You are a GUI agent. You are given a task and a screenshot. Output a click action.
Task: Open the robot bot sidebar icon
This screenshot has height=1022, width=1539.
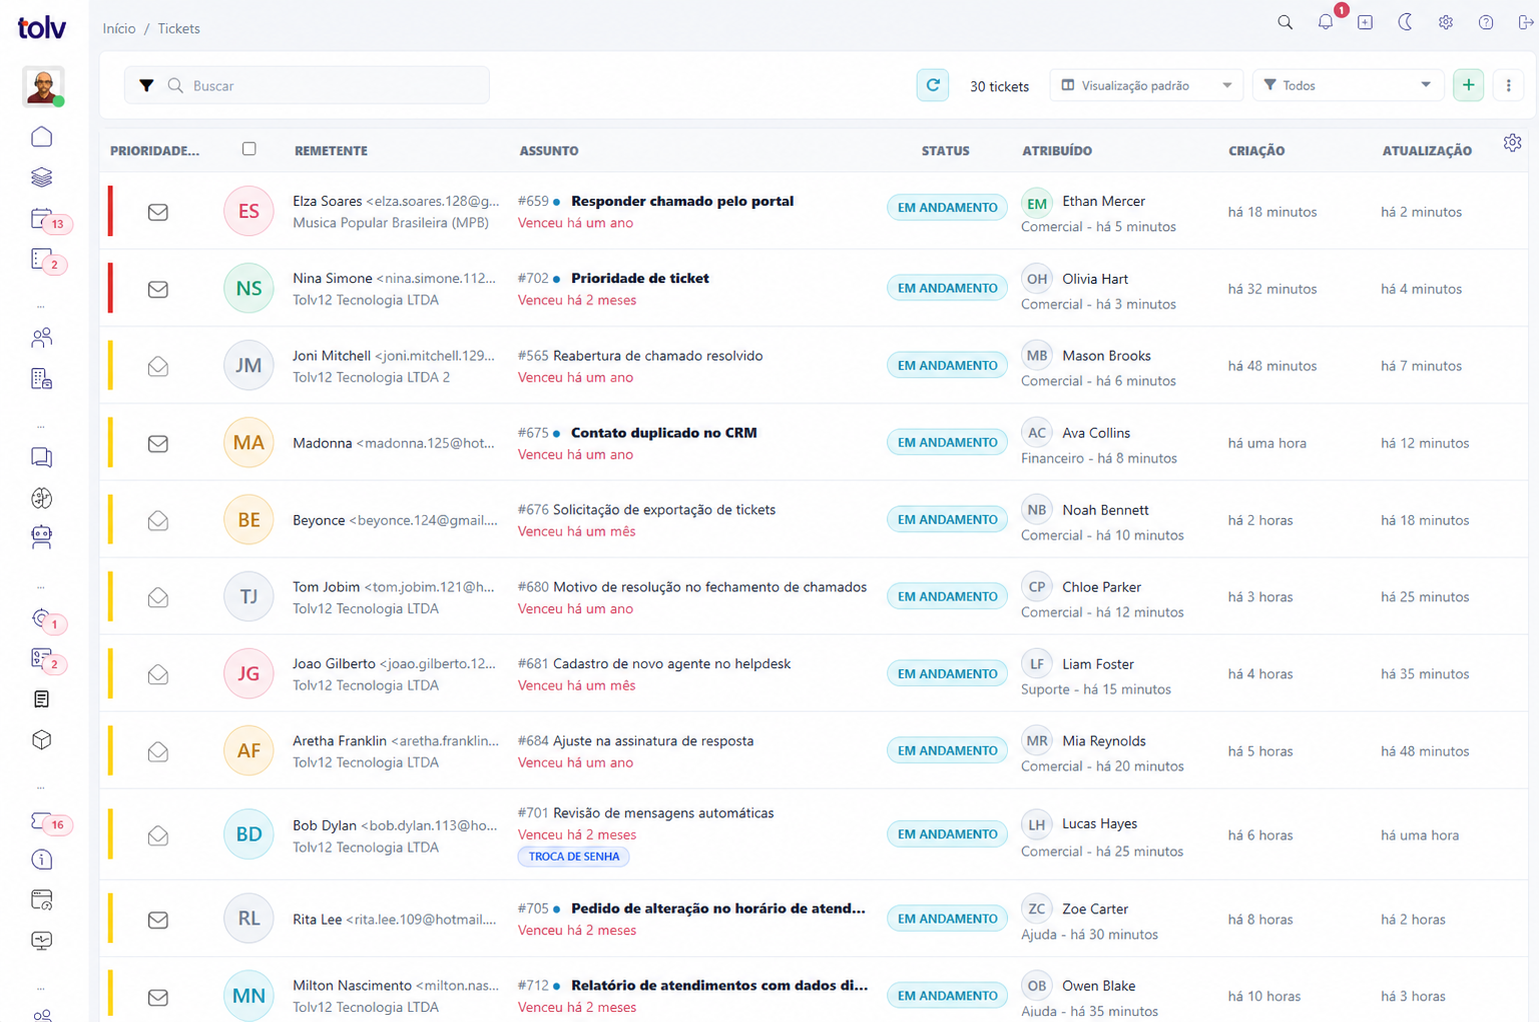pos(41,538)
